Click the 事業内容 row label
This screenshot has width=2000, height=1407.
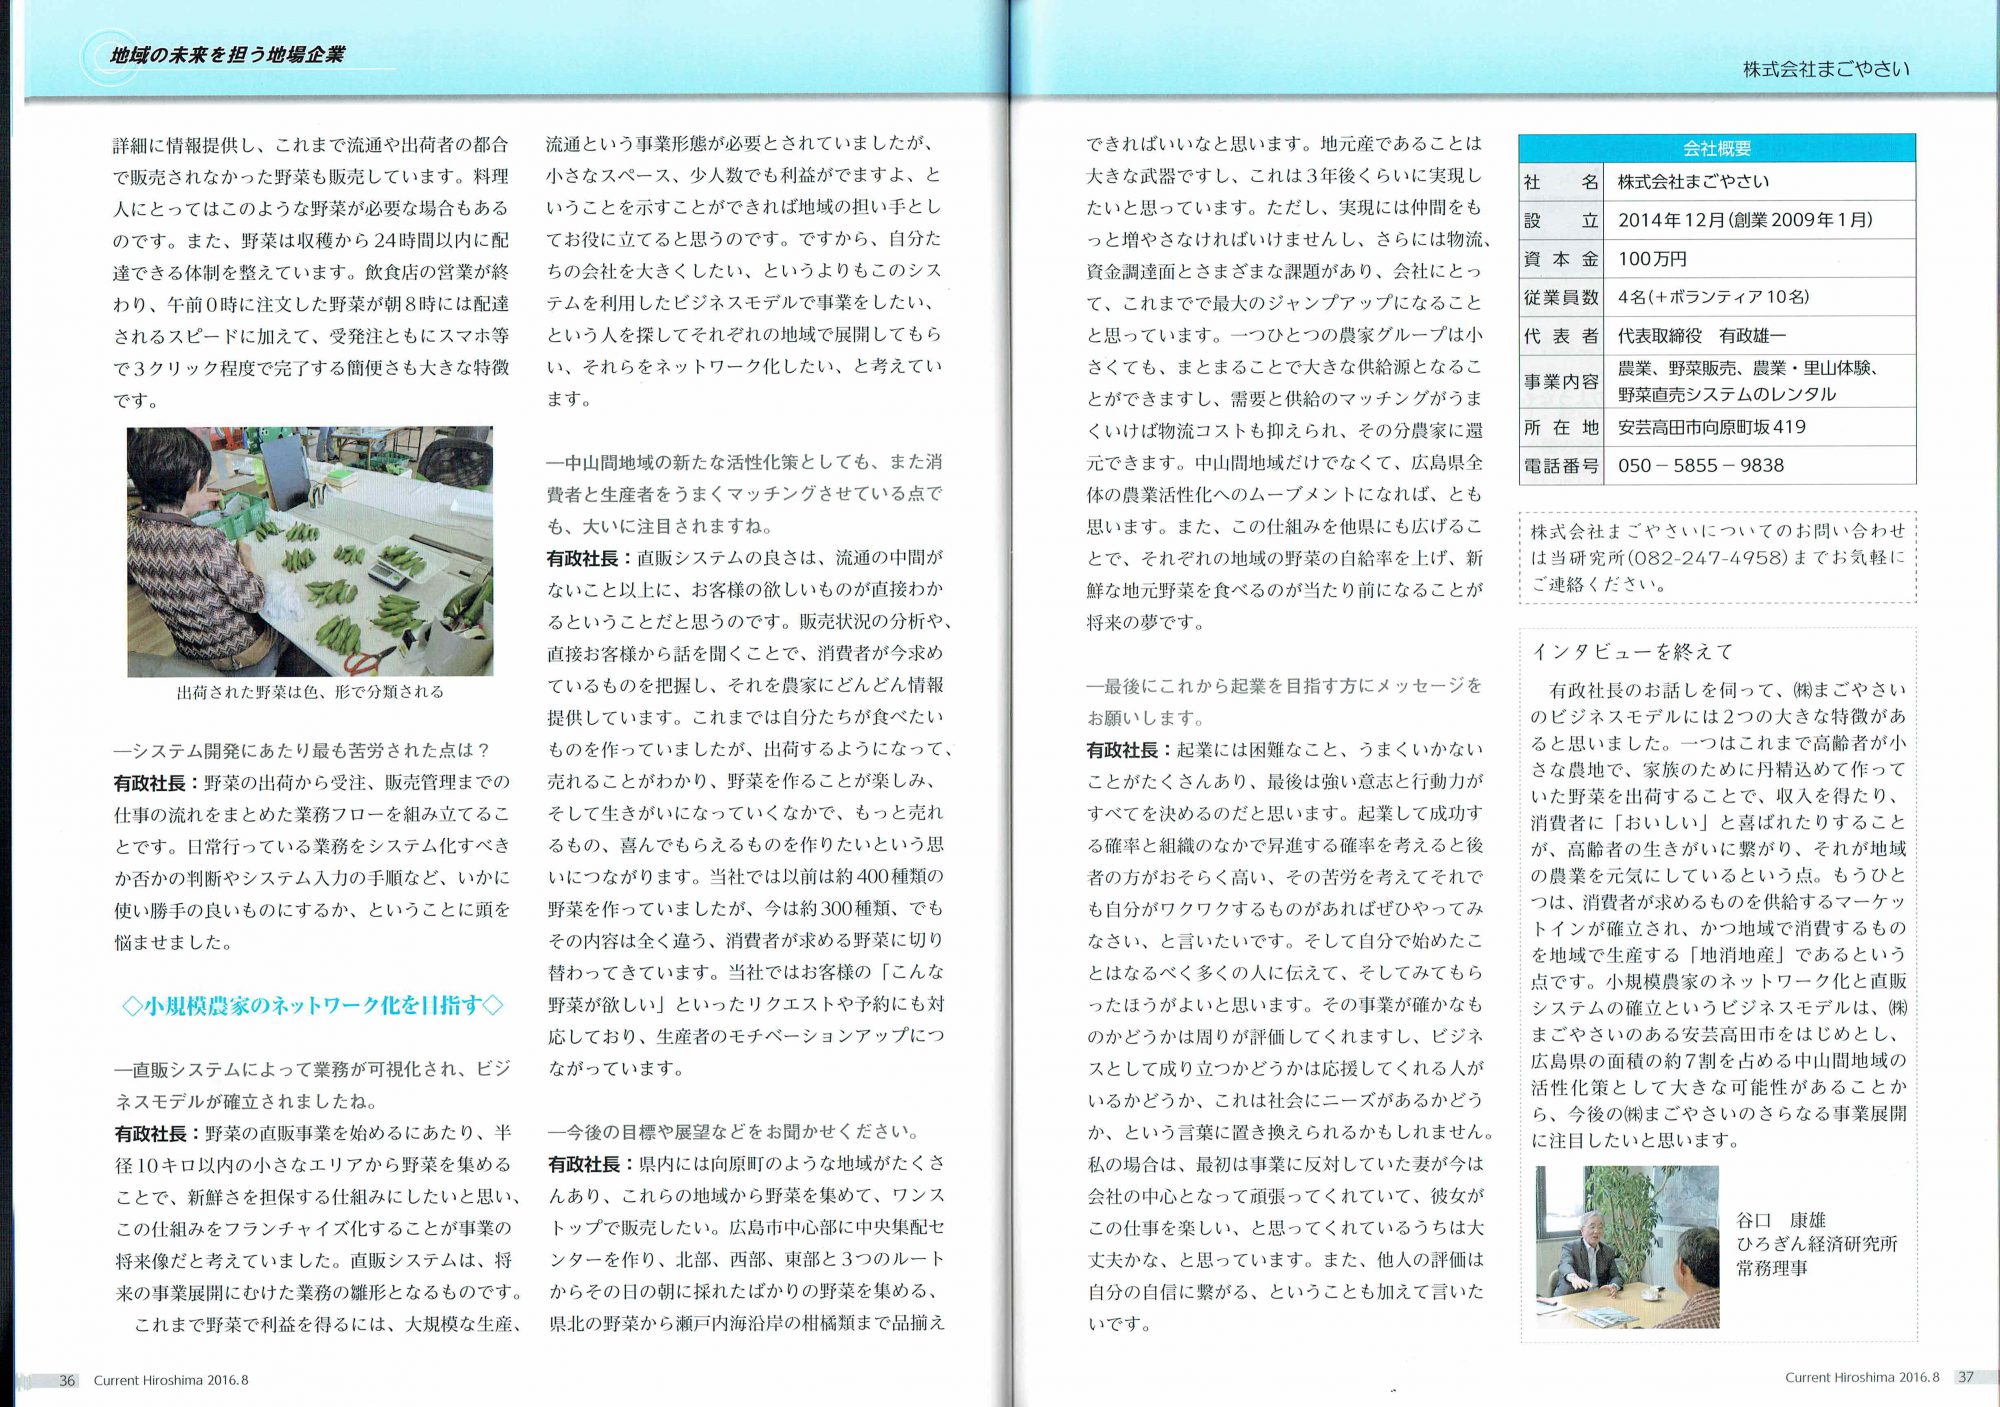click(1560, 381)
